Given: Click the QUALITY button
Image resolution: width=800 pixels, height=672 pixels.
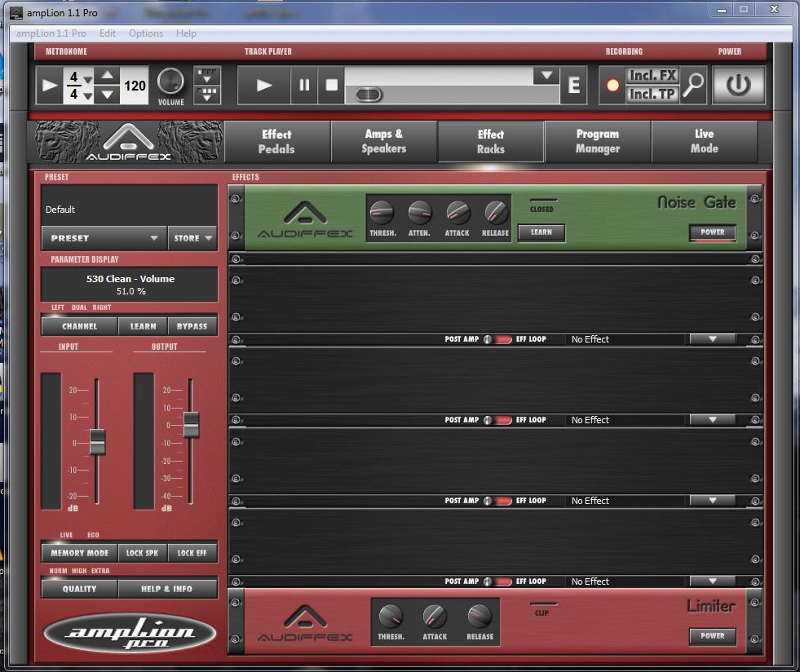Looking at the screenshot, I should pyautogui.click(x=80, y=588).
